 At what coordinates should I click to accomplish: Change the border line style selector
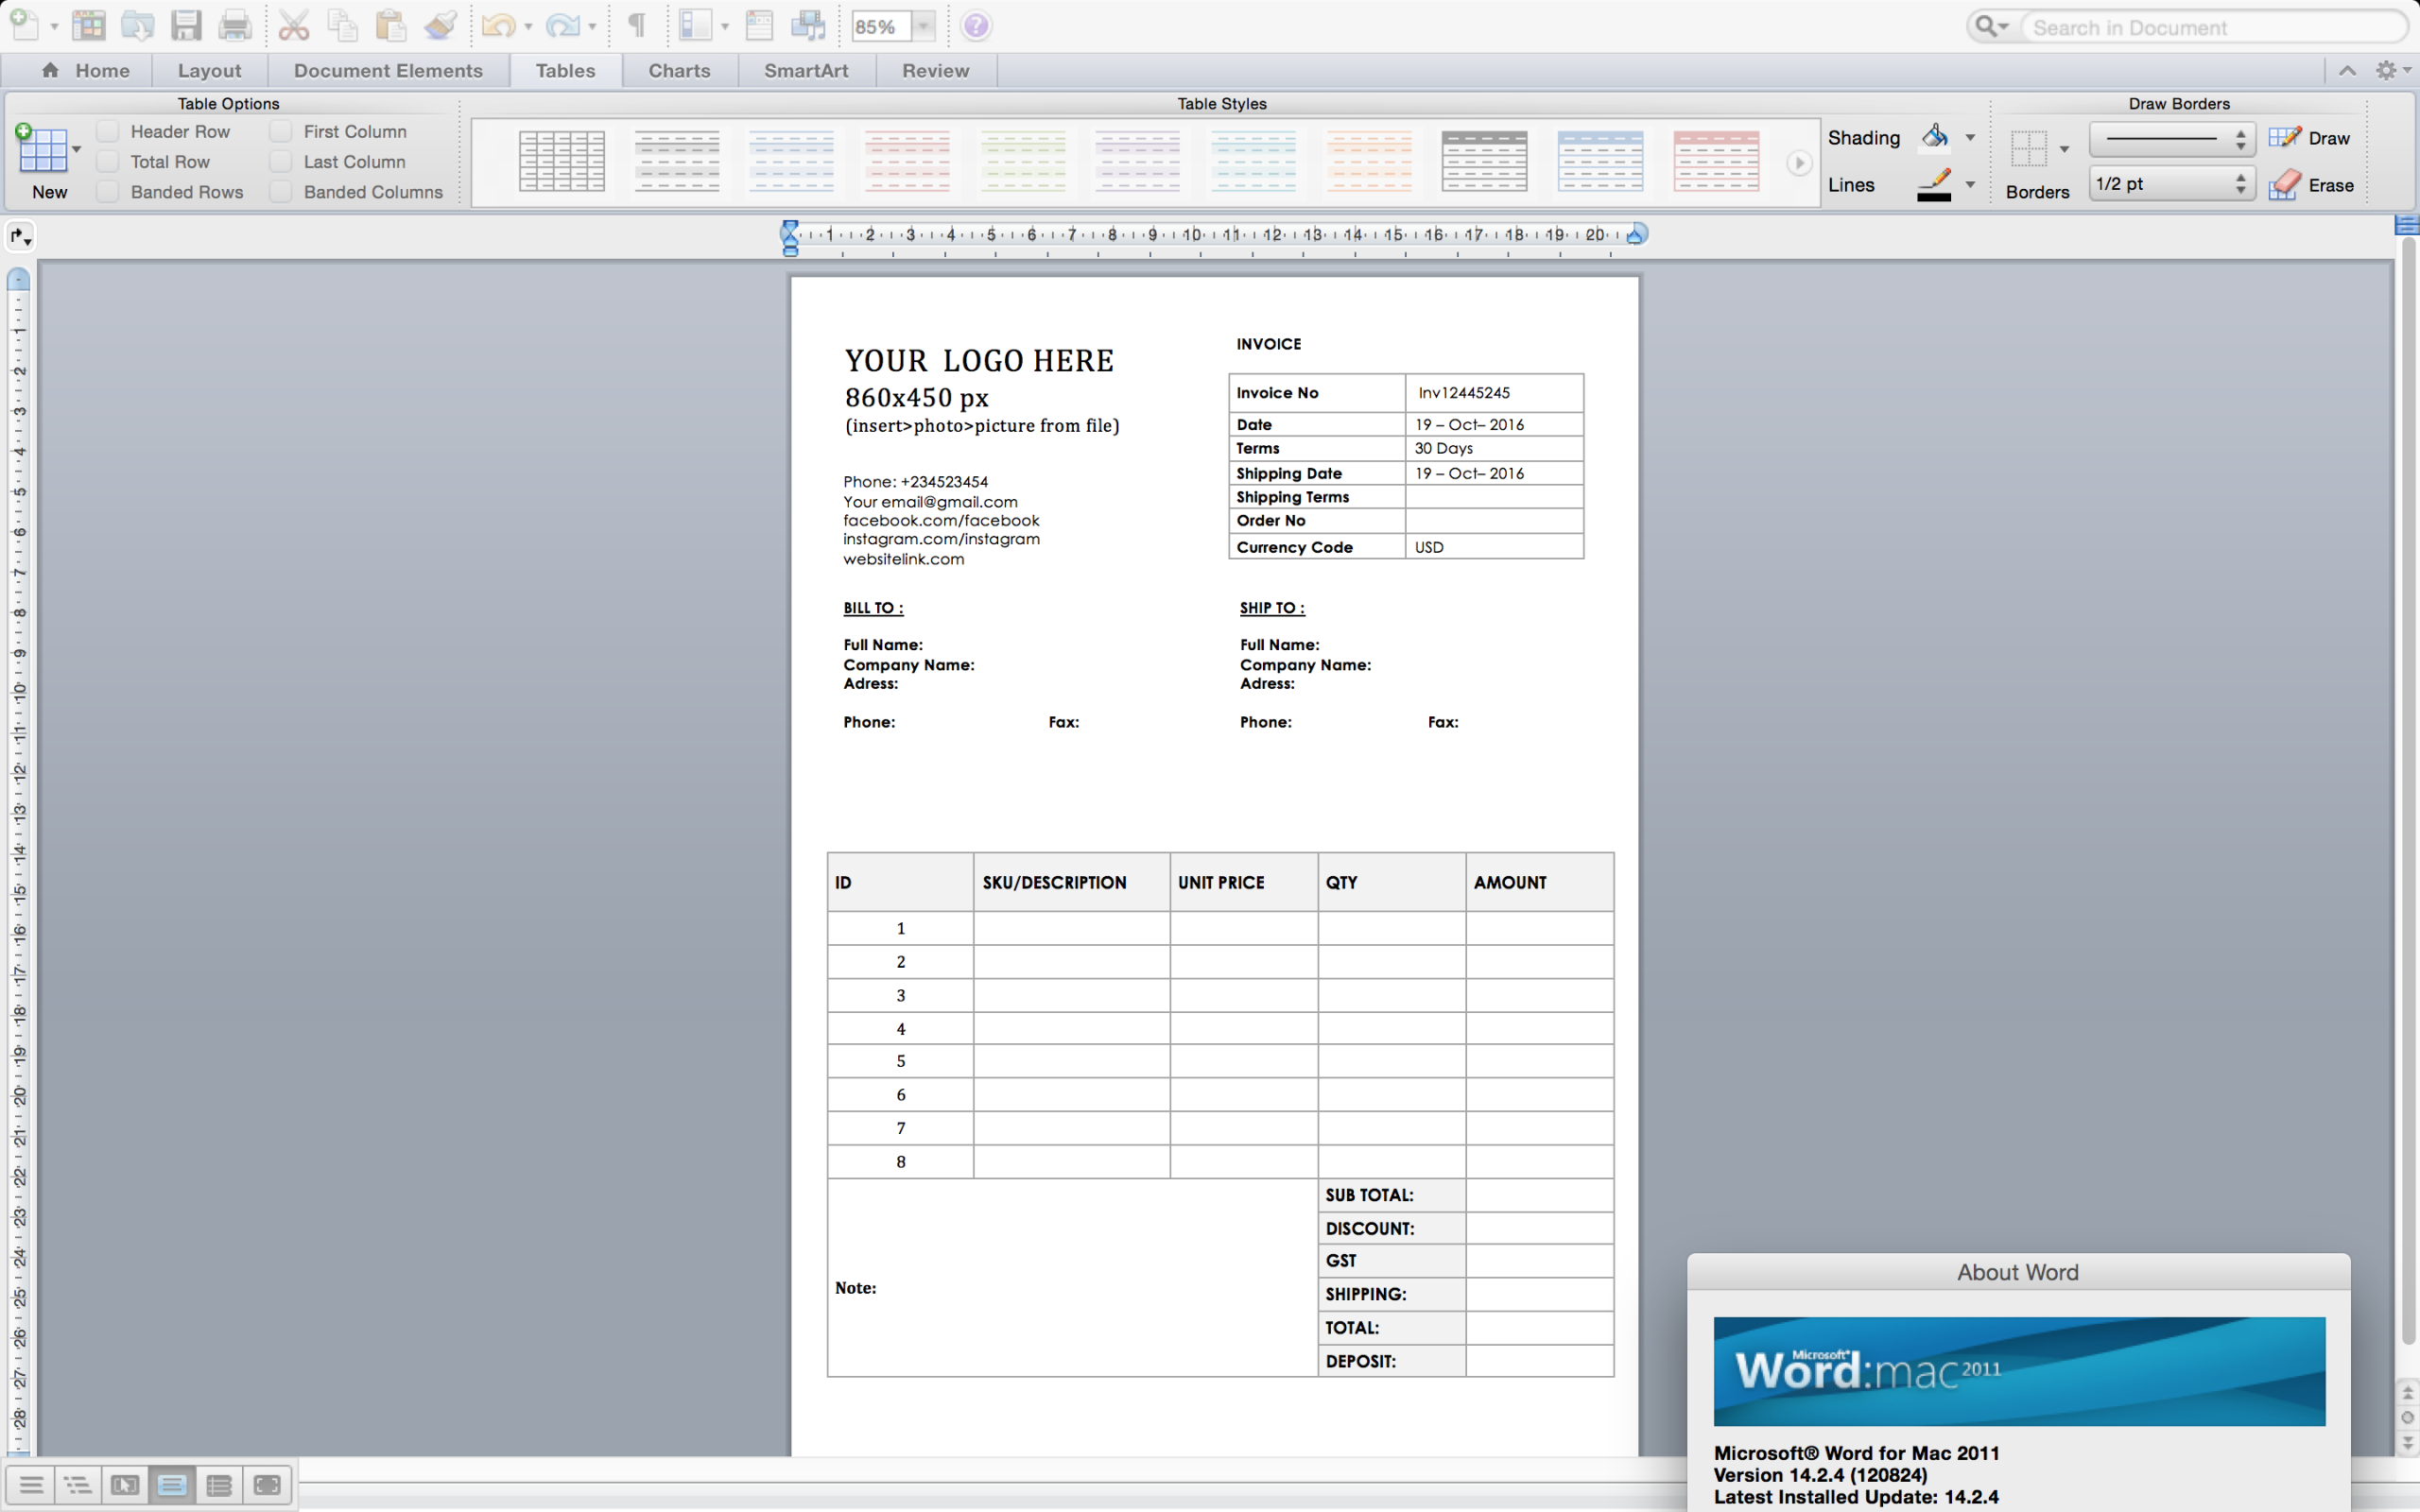coord(2171,138)
